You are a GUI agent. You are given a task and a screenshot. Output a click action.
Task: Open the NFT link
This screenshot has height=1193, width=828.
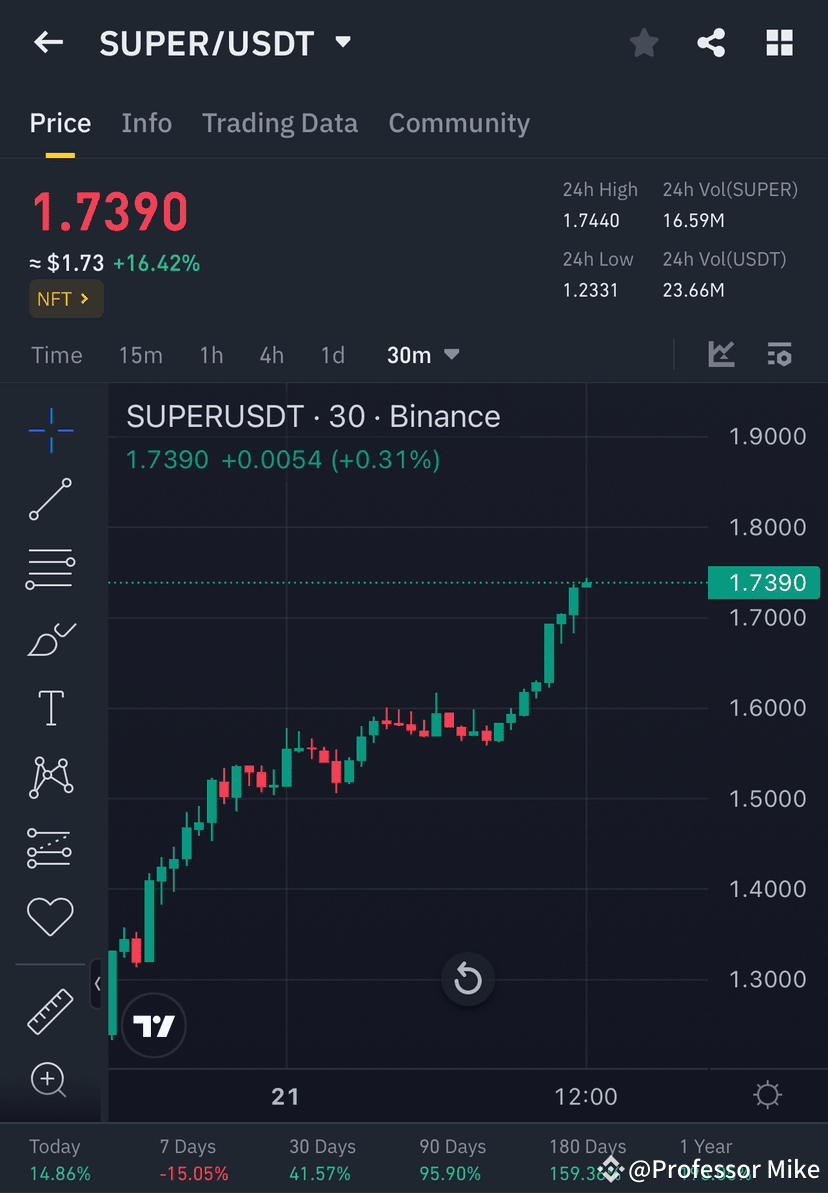pyautogui.click(x=66, y=298)
